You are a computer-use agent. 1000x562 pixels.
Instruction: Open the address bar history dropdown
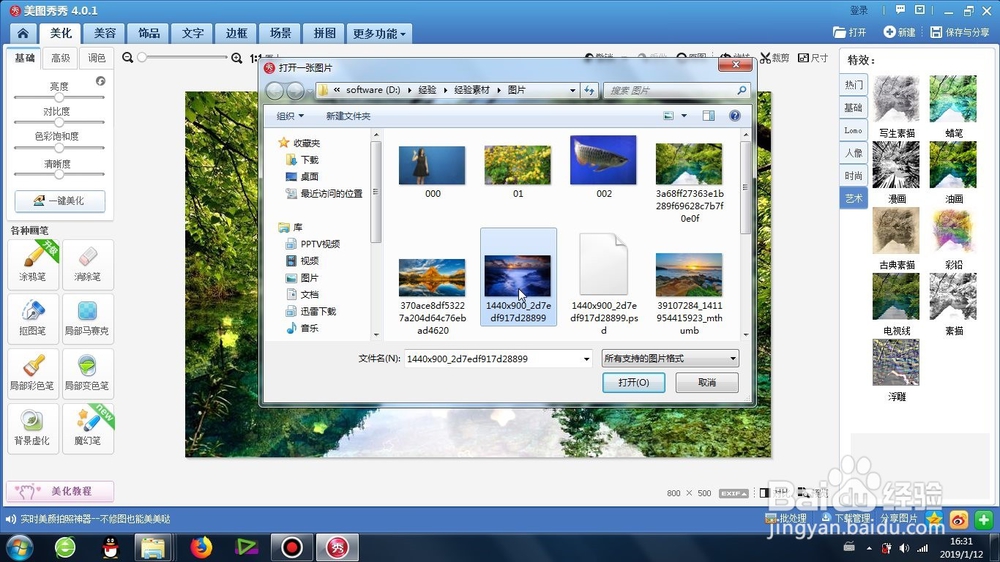tap(572, 91)
